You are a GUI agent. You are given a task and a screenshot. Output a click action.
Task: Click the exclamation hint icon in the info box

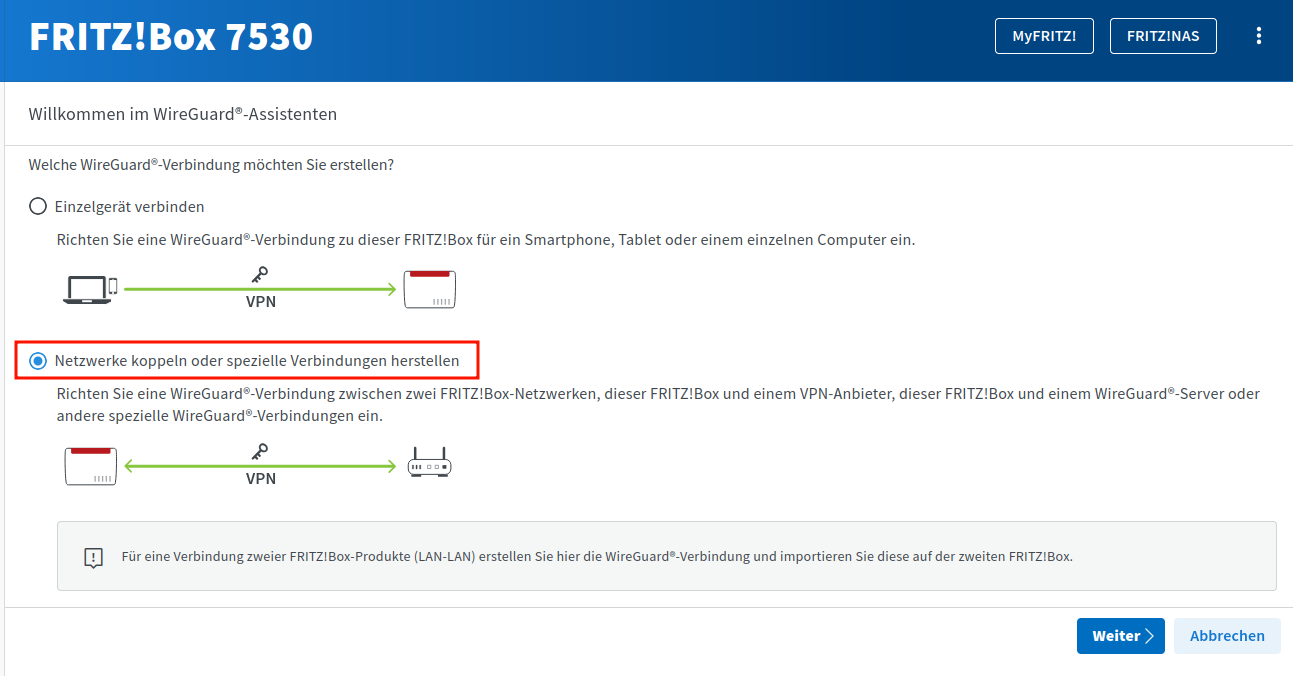point(93,557)
